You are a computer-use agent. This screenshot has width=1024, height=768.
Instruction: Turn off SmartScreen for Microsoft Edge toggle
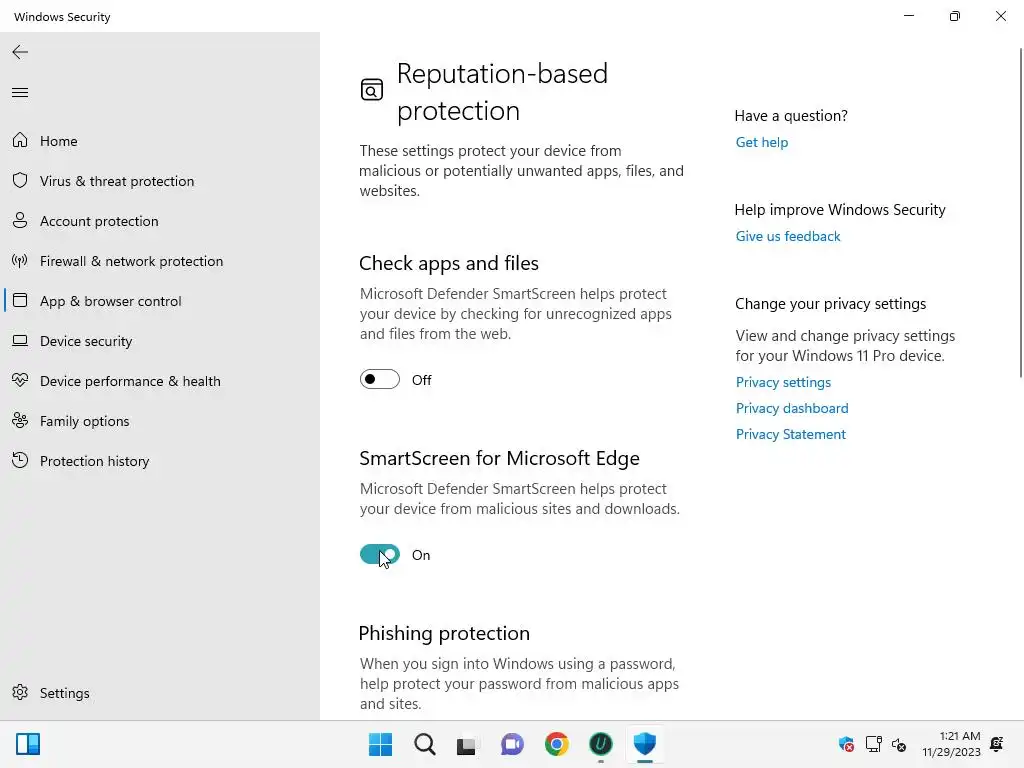pos(379,554)
